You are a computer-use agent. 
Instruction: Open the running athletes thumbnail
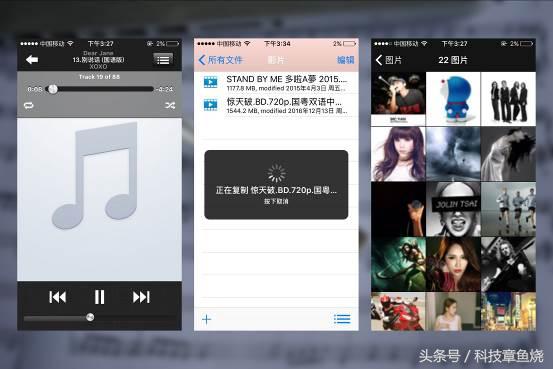click(508, 209)
